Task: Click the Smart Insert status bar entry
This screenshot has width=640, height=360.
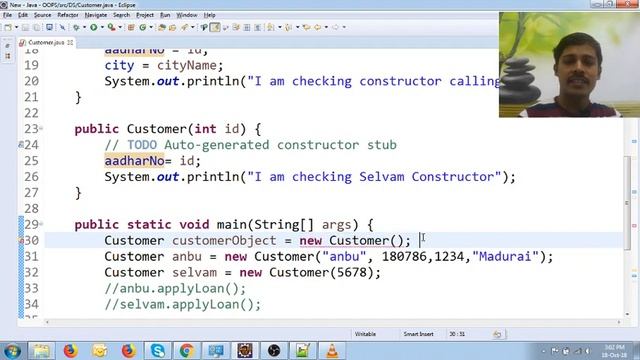Action: 418,334
